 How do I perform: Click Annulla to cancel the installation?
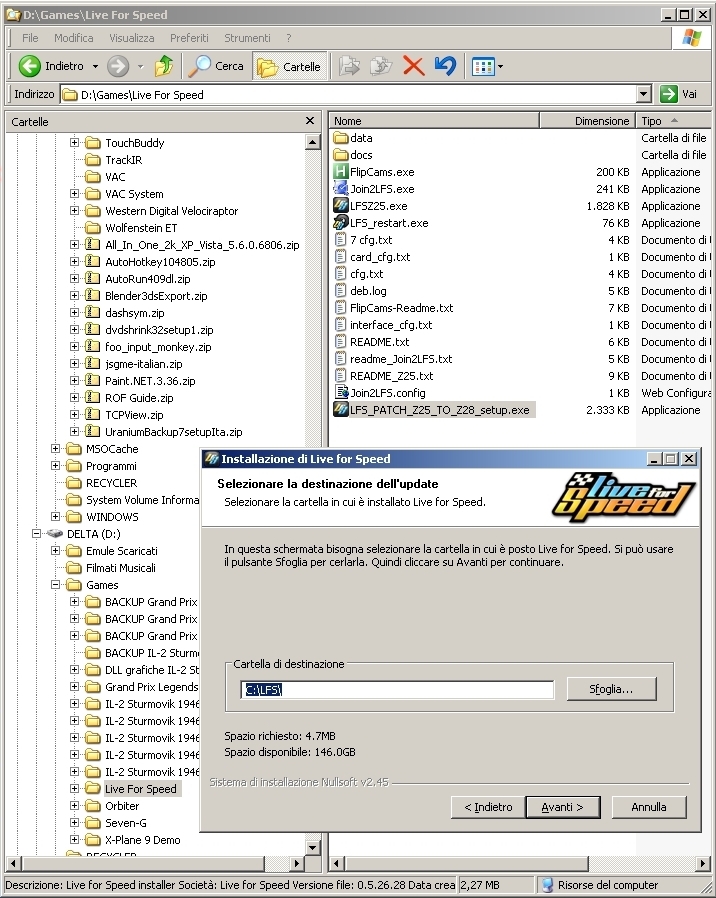[x=649, y=807]
